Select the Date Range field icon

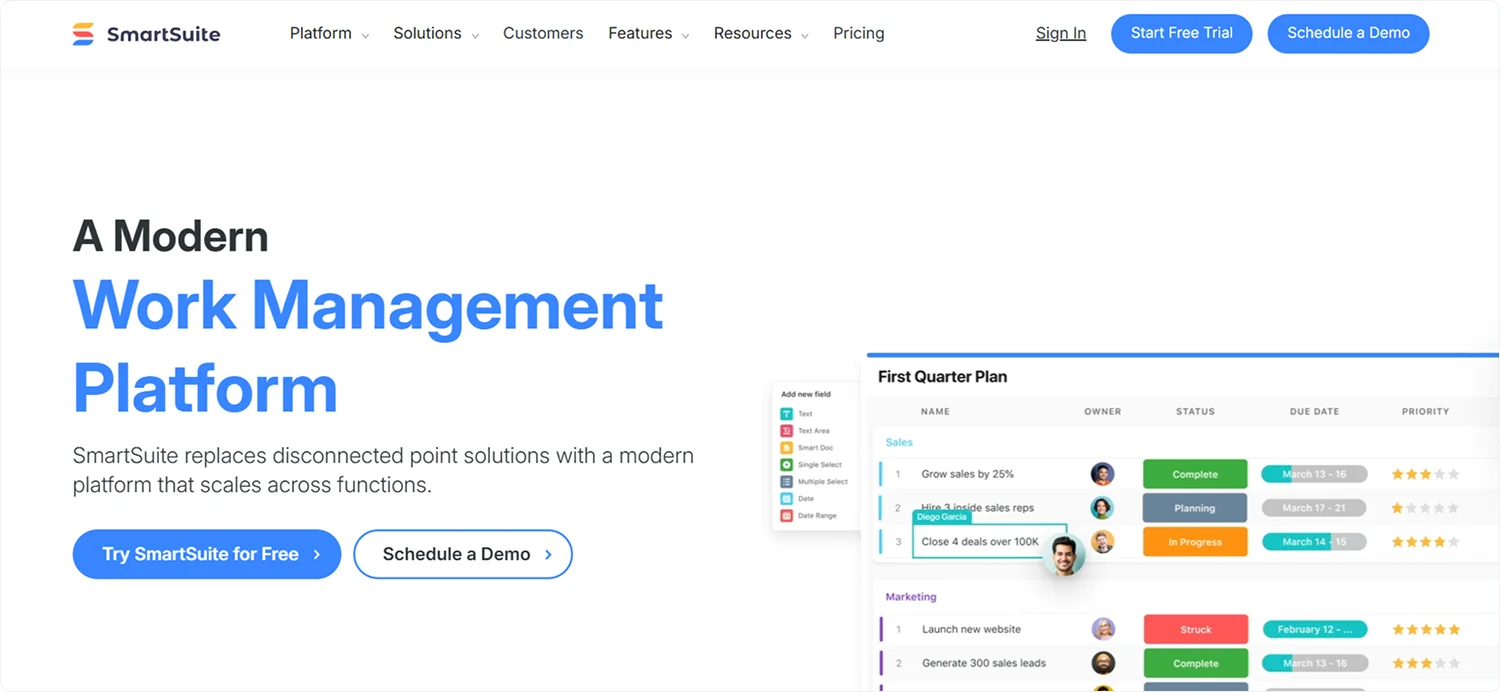tap(786, 516)
